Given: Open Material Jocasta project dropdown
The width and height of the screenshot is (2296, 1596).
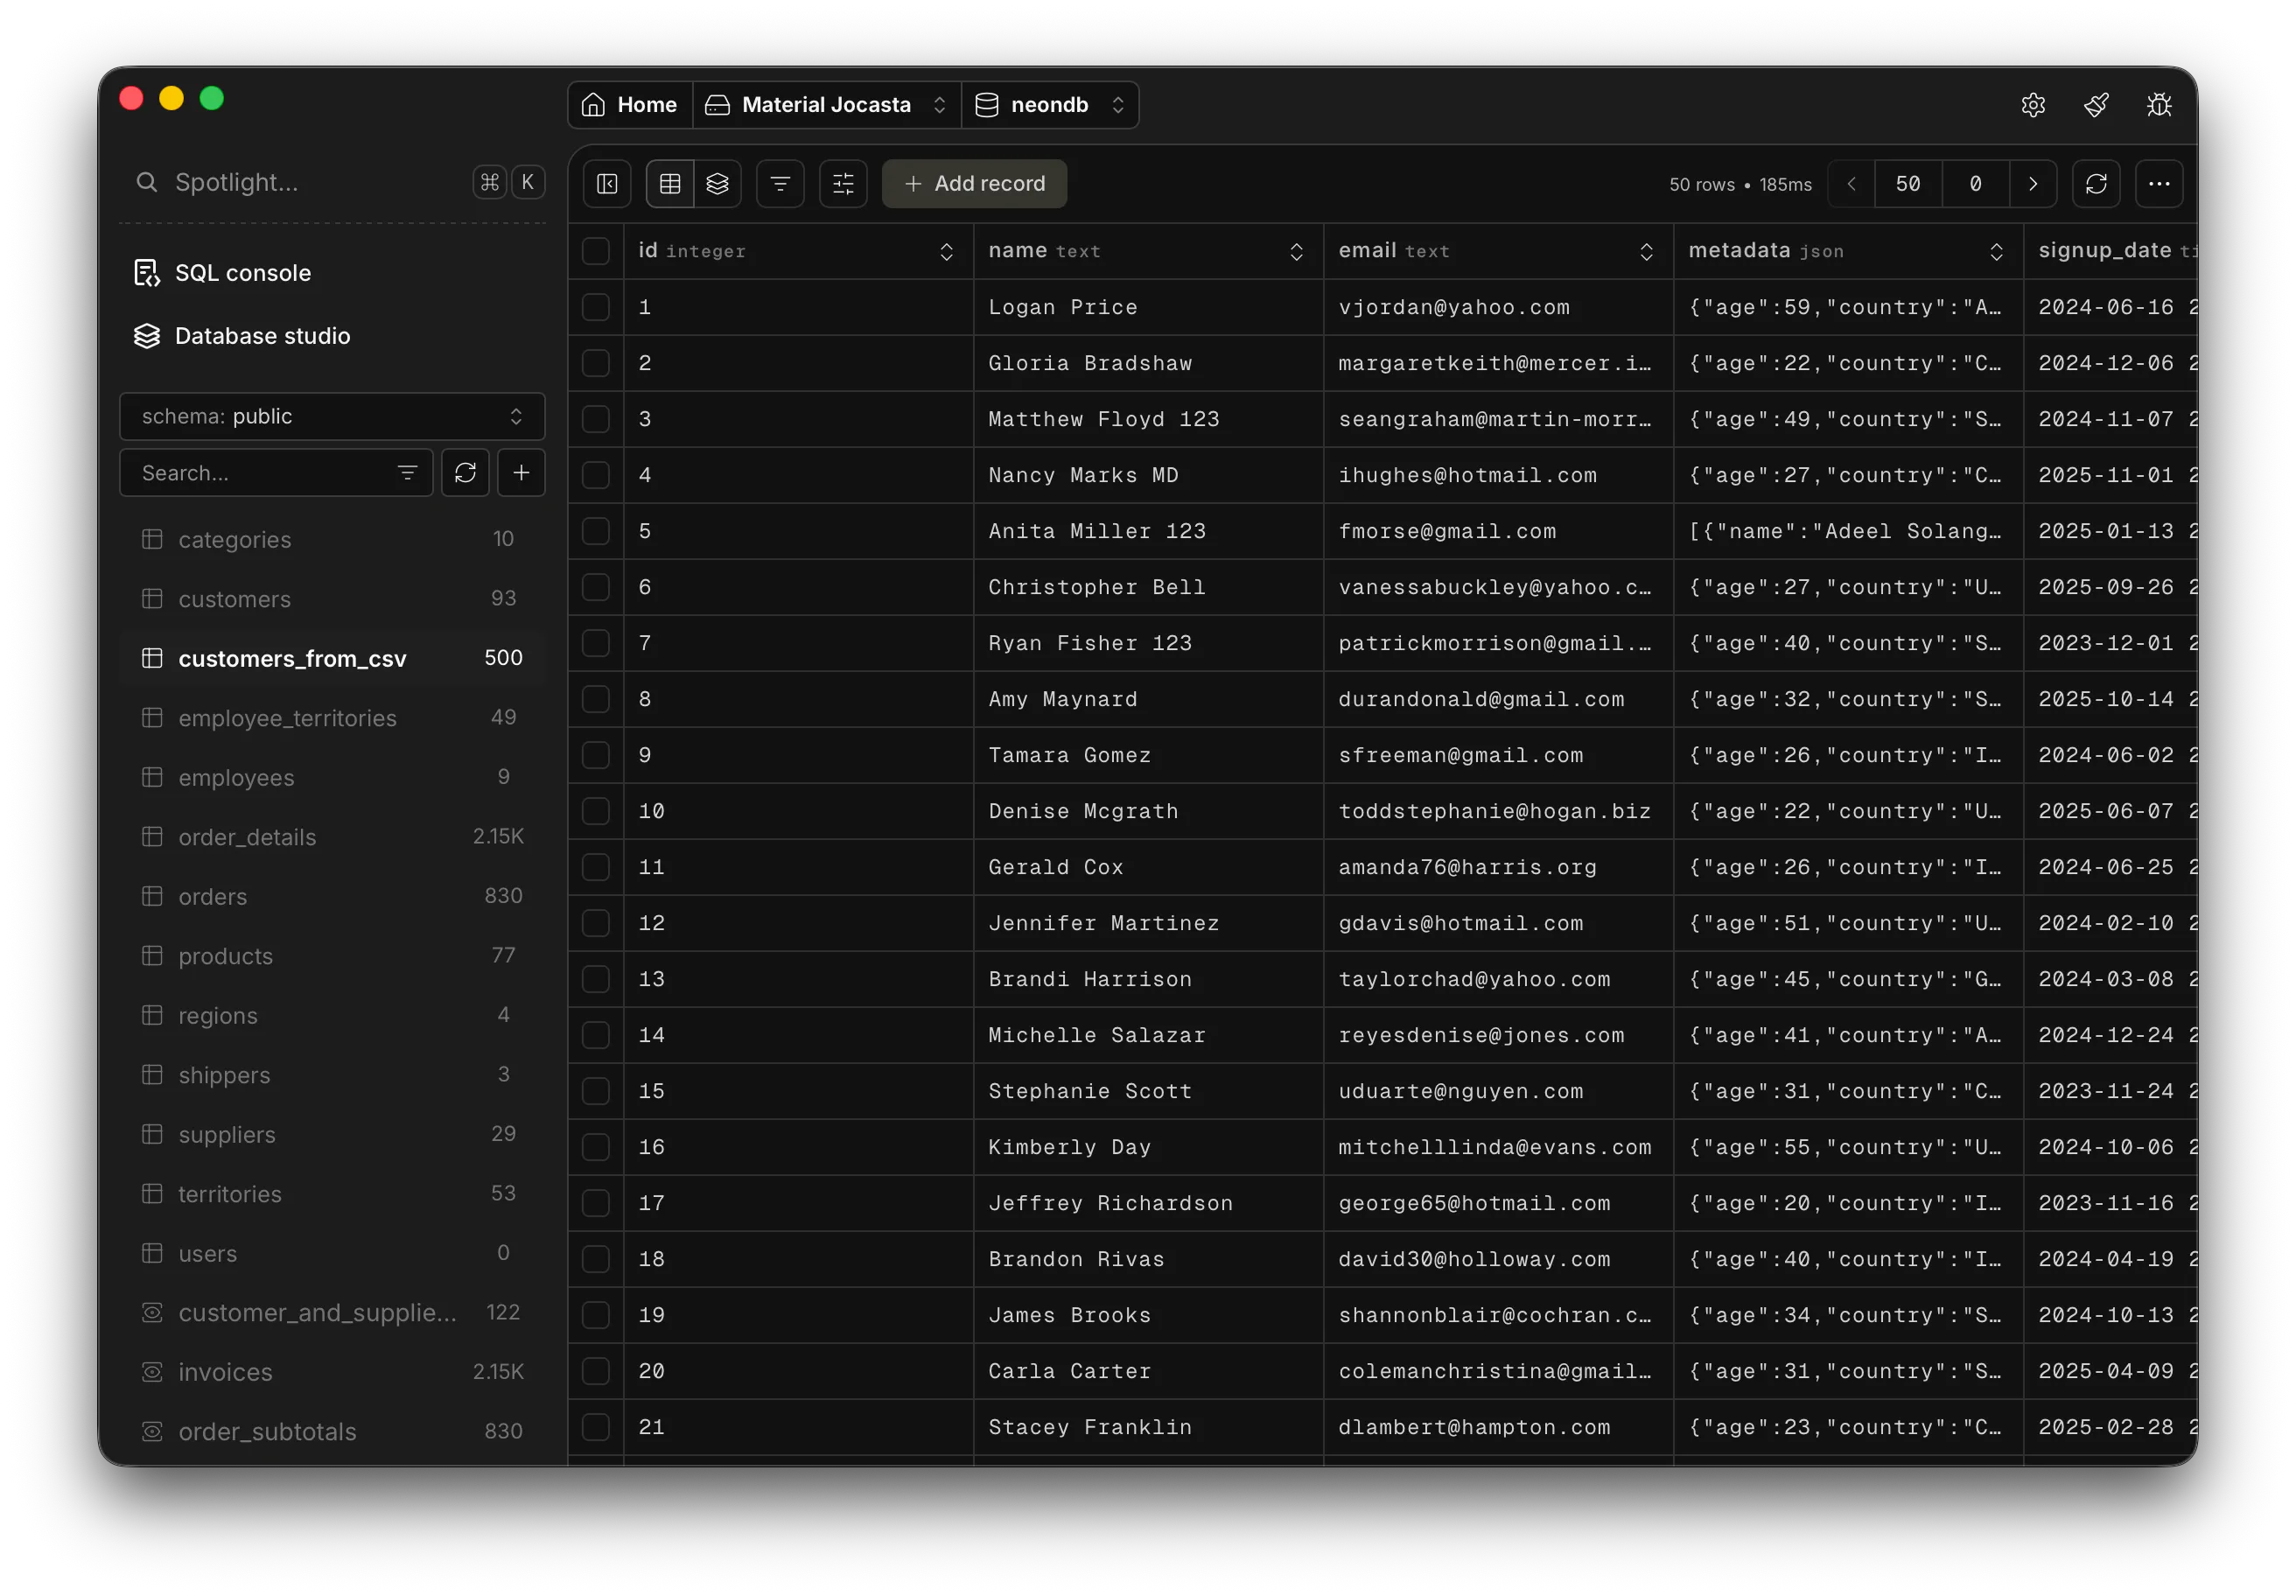Looking at the screenshot, I should pyautogui.click(x=826, y=105).
